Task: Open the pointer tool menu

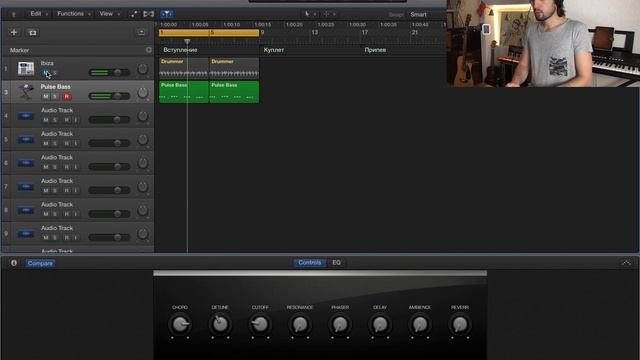Action: click(309, 14)
